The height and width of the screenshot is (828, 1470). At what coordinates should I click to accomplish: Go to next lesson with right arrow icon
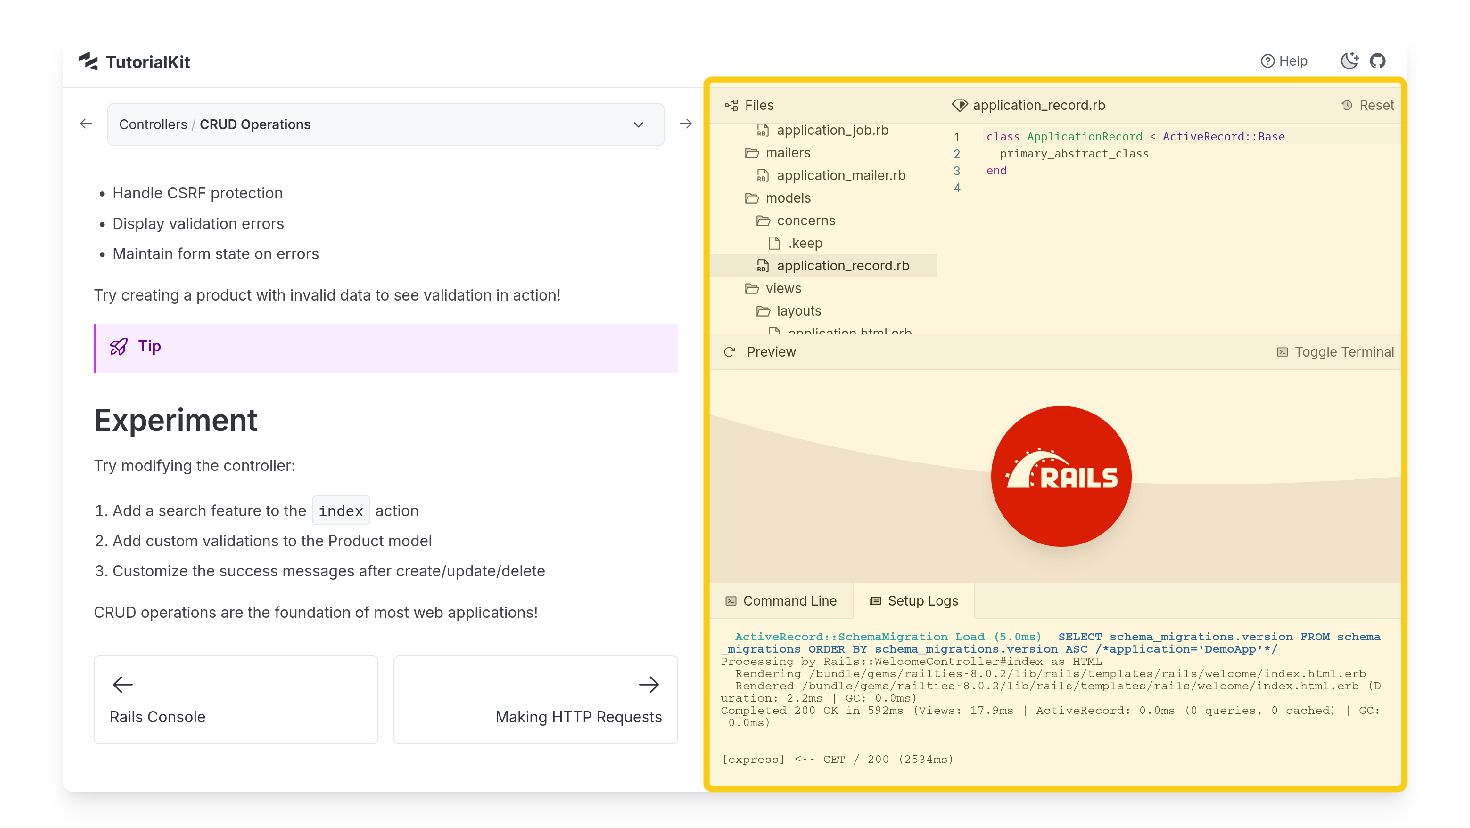(686, 124)
